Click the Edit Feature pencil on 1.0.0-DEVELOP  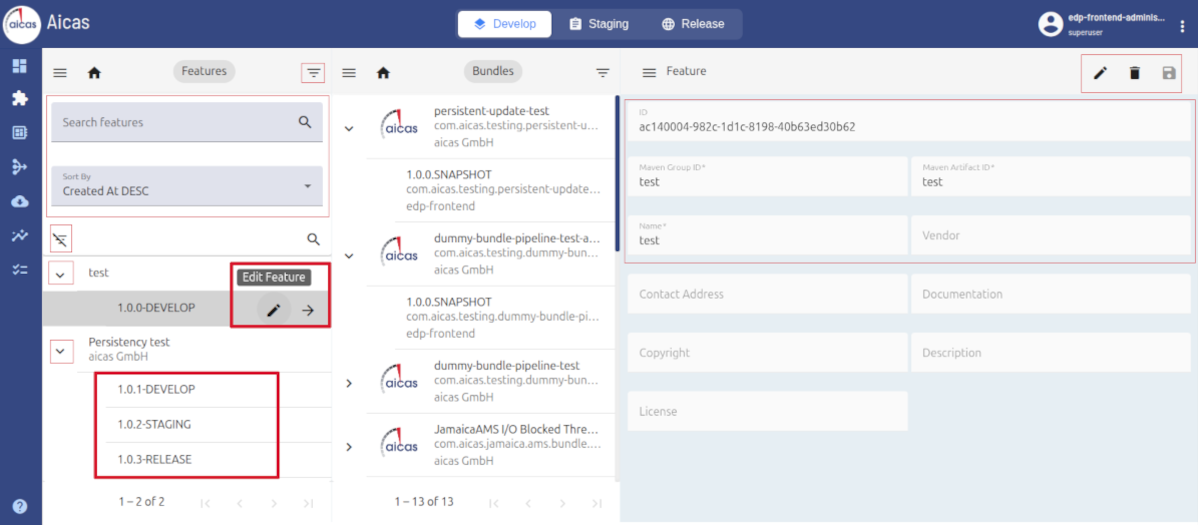[x=273, y=310]
